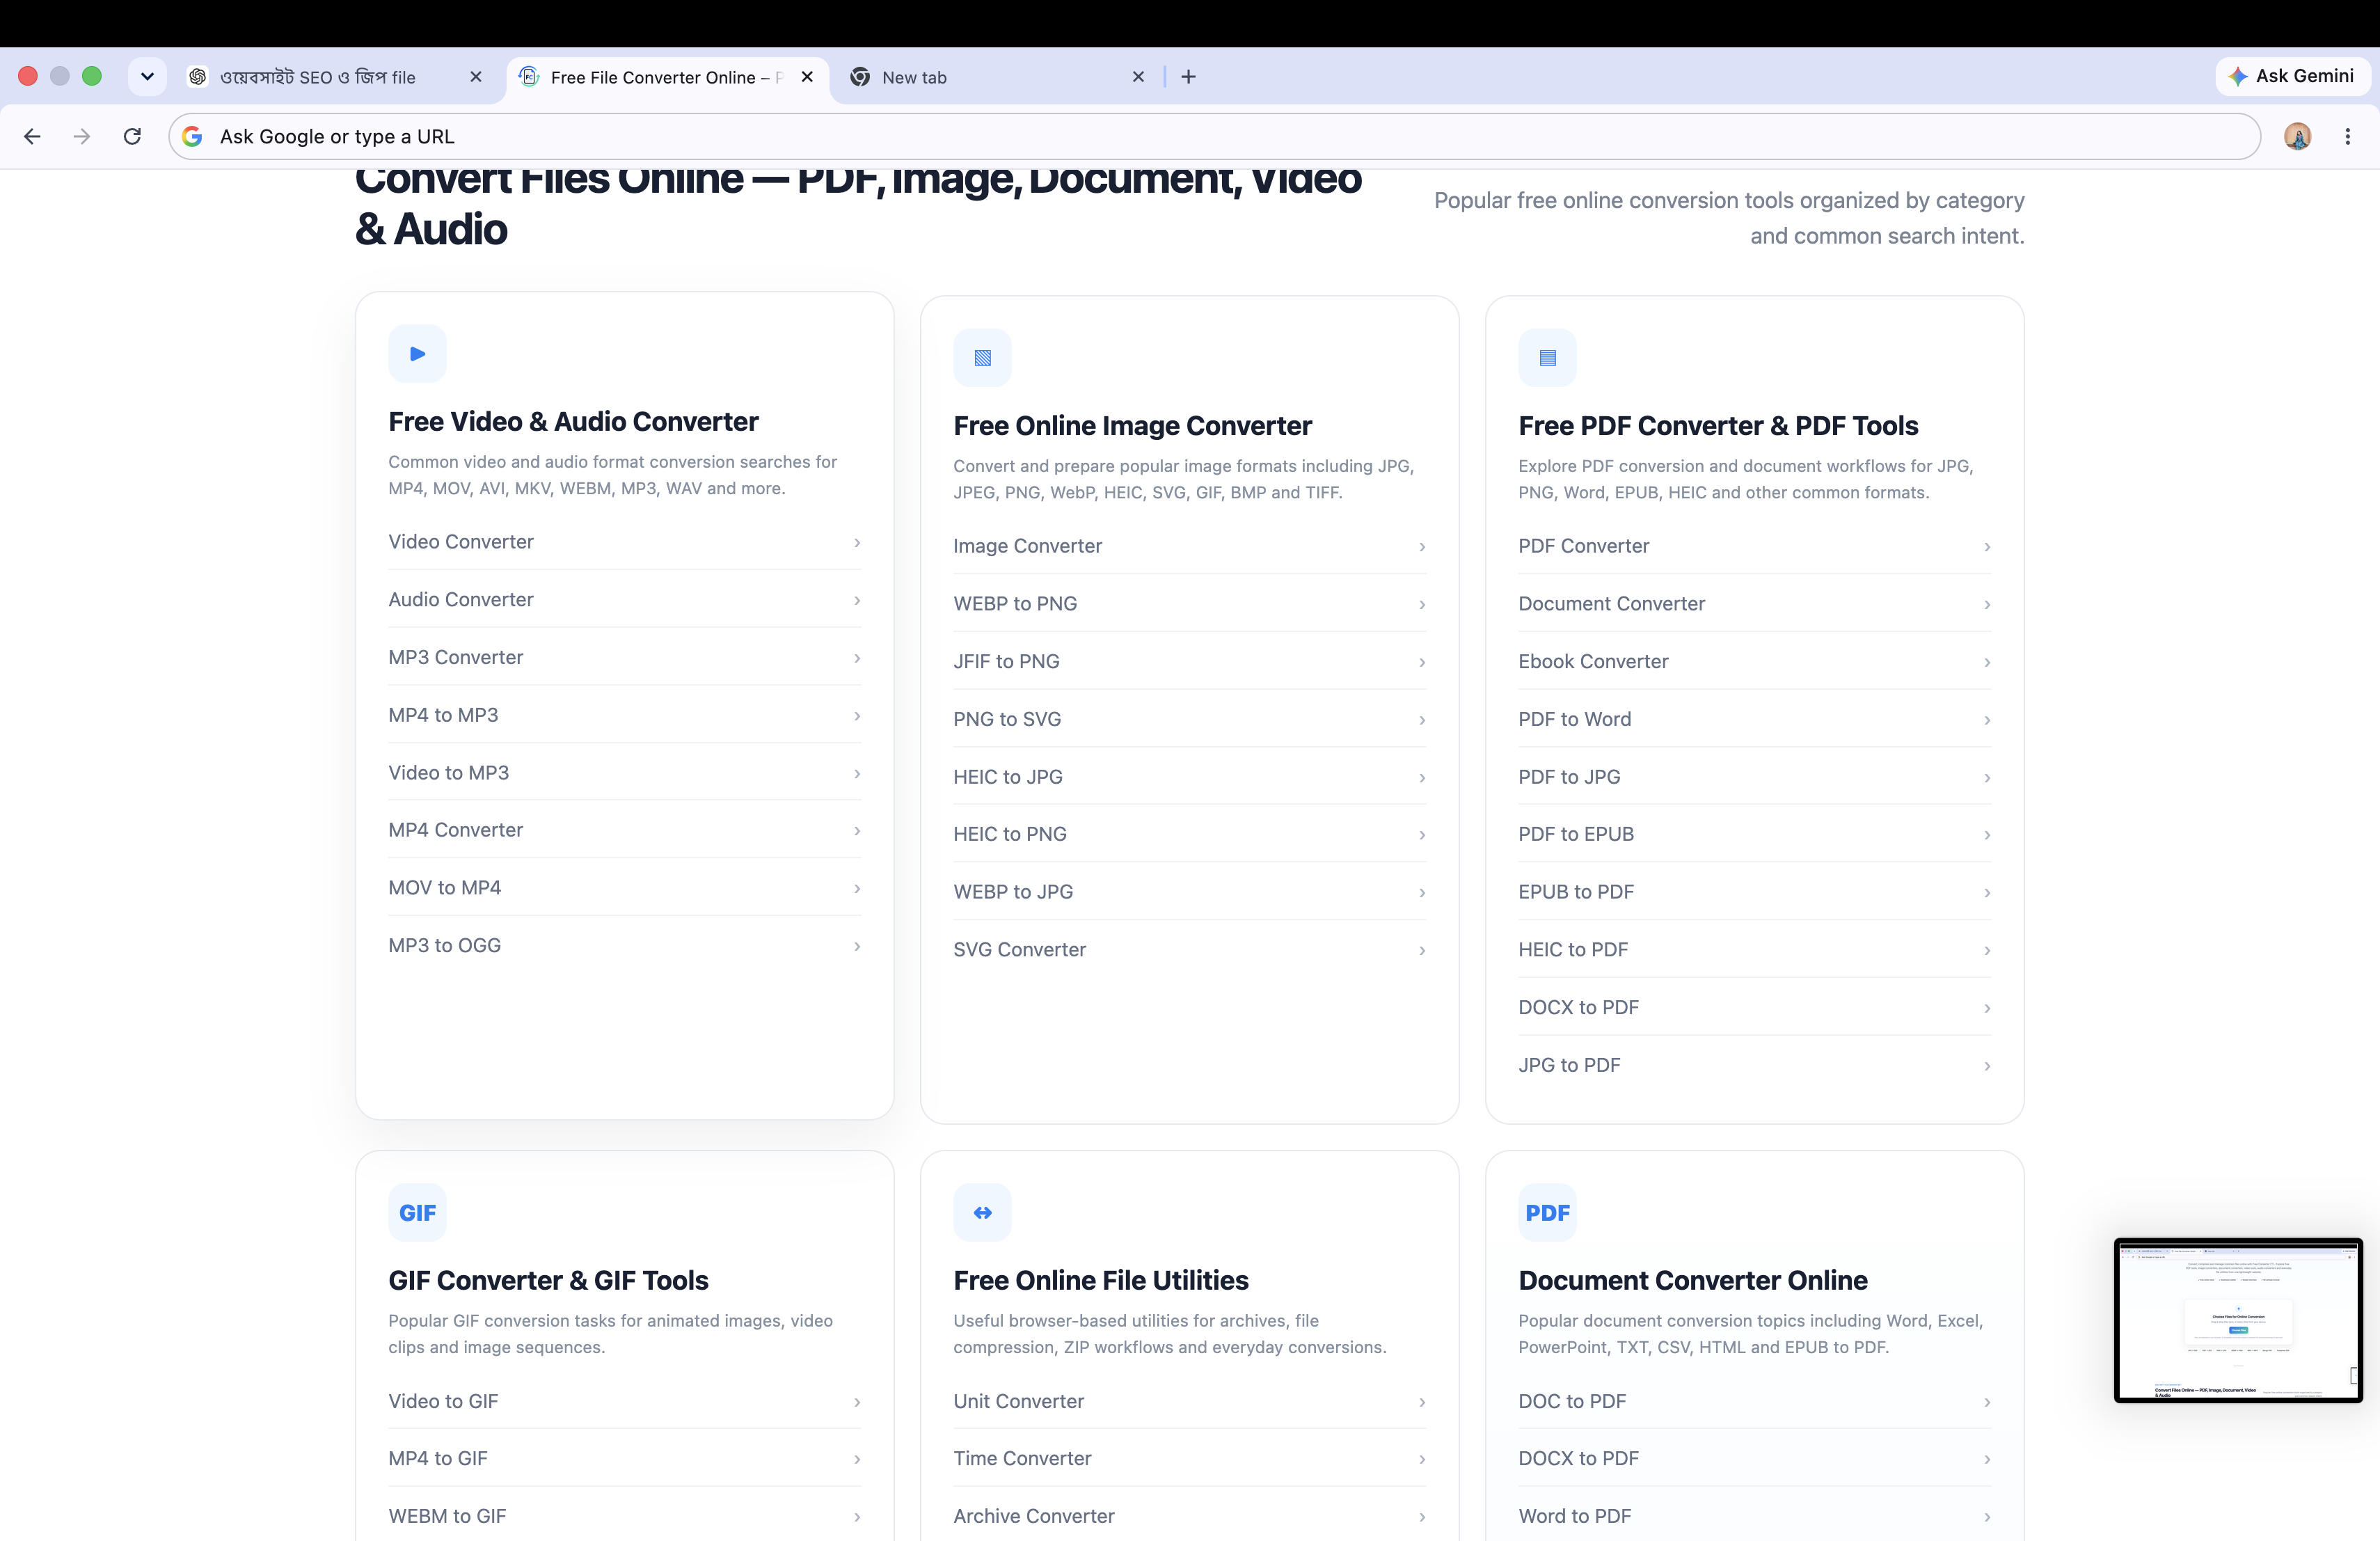The height and width of the screenshot is (1541, 2380).
Task: Open the Chrome three-dot menu
Action: 2347,136
